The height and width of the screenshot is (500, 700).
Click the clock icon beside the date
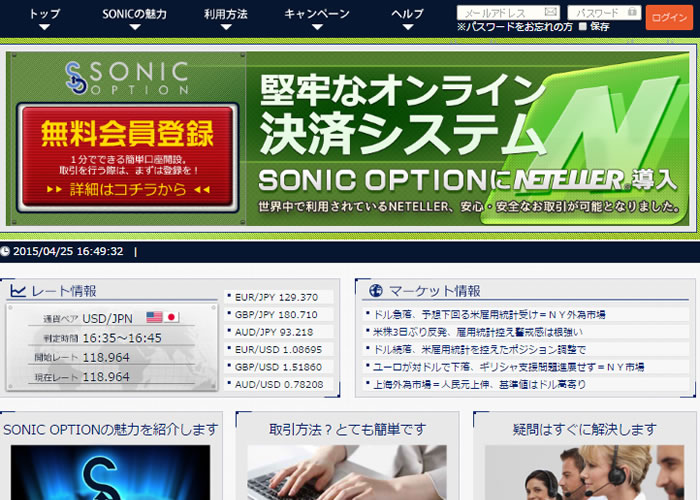click(5, 251)
